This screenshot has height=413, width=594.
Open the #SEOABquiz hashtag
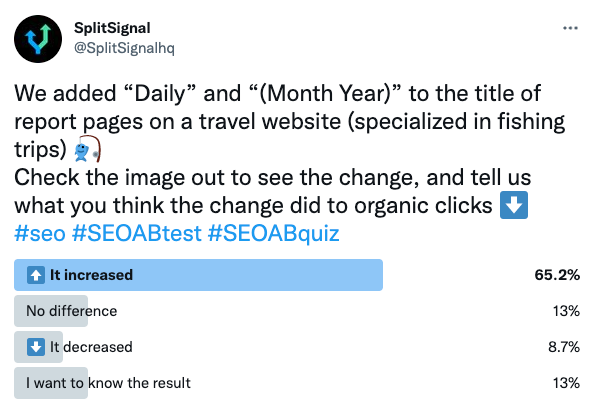pyautogui.click(x=273, y=233)
